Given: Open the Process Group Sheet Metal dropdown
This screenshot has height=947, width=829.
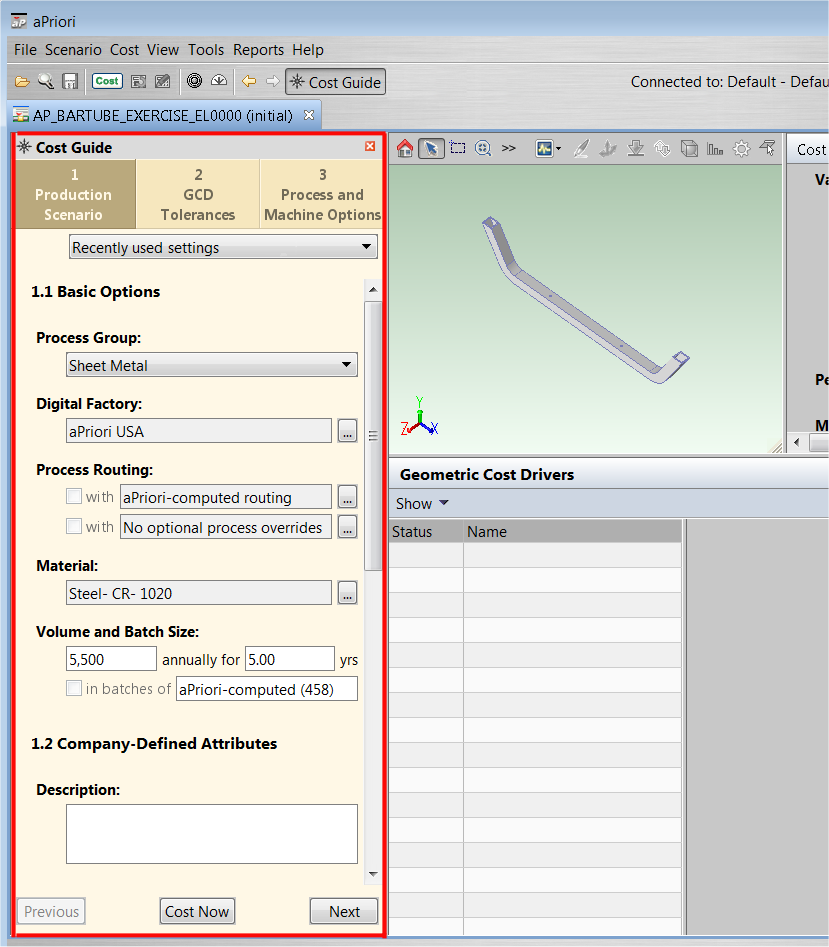Looking at the screenshot, I should (x=211, y=365).
